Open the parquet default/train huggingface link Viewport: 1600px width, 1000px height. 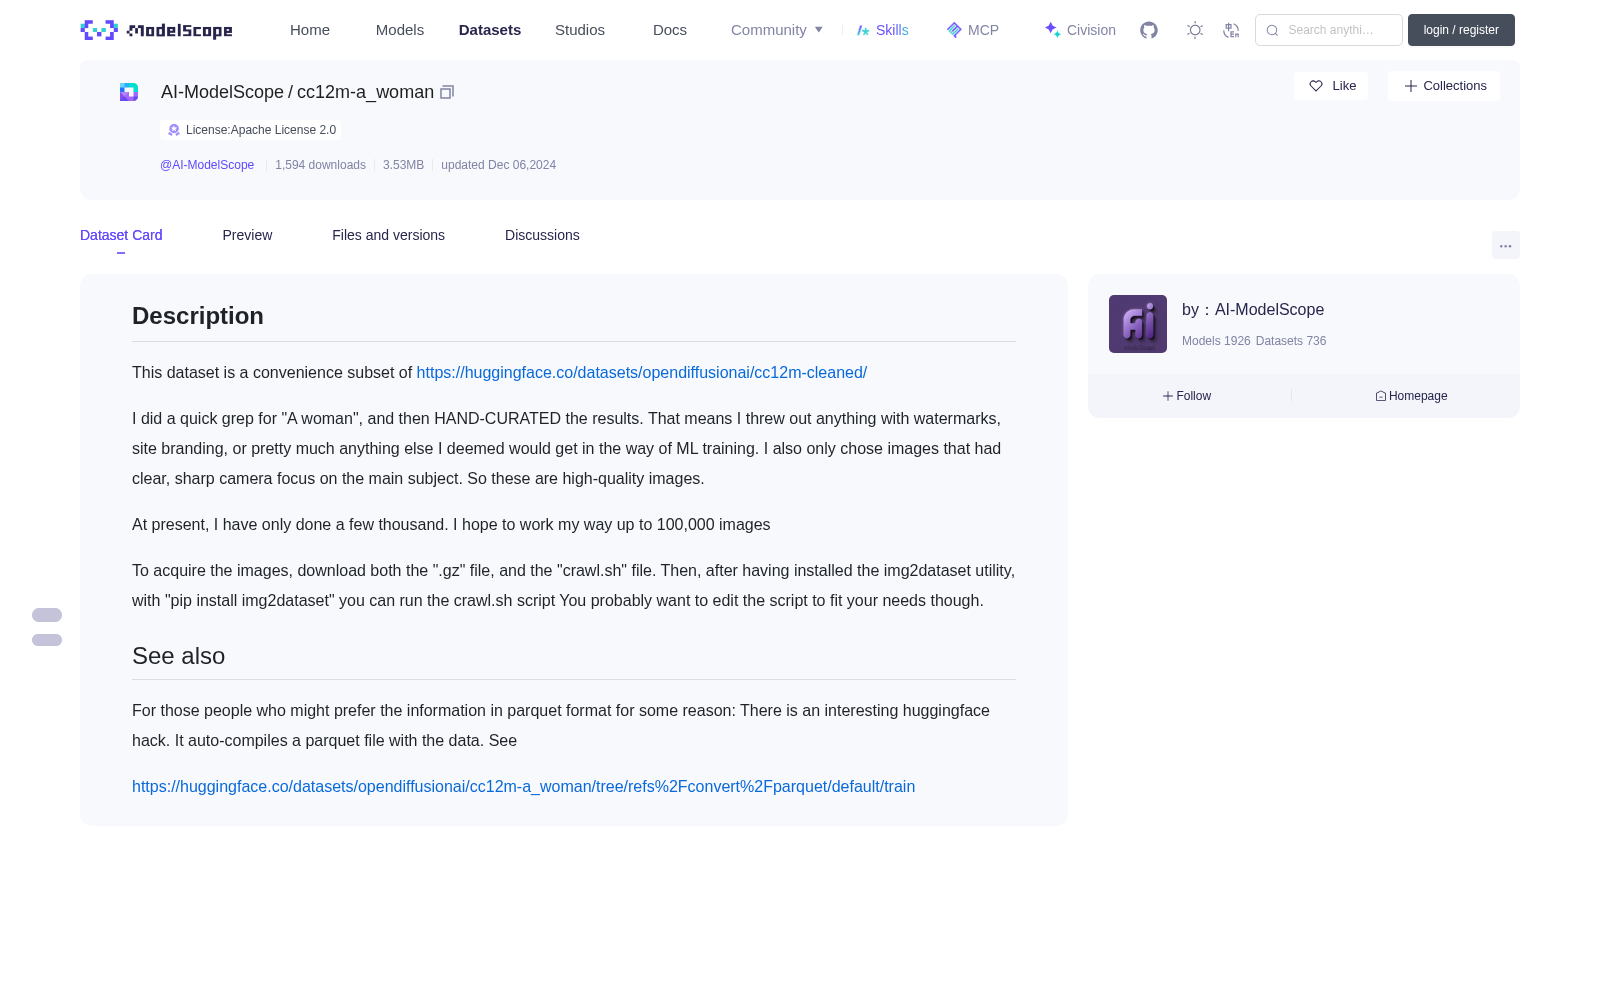(x=523, y=786)
